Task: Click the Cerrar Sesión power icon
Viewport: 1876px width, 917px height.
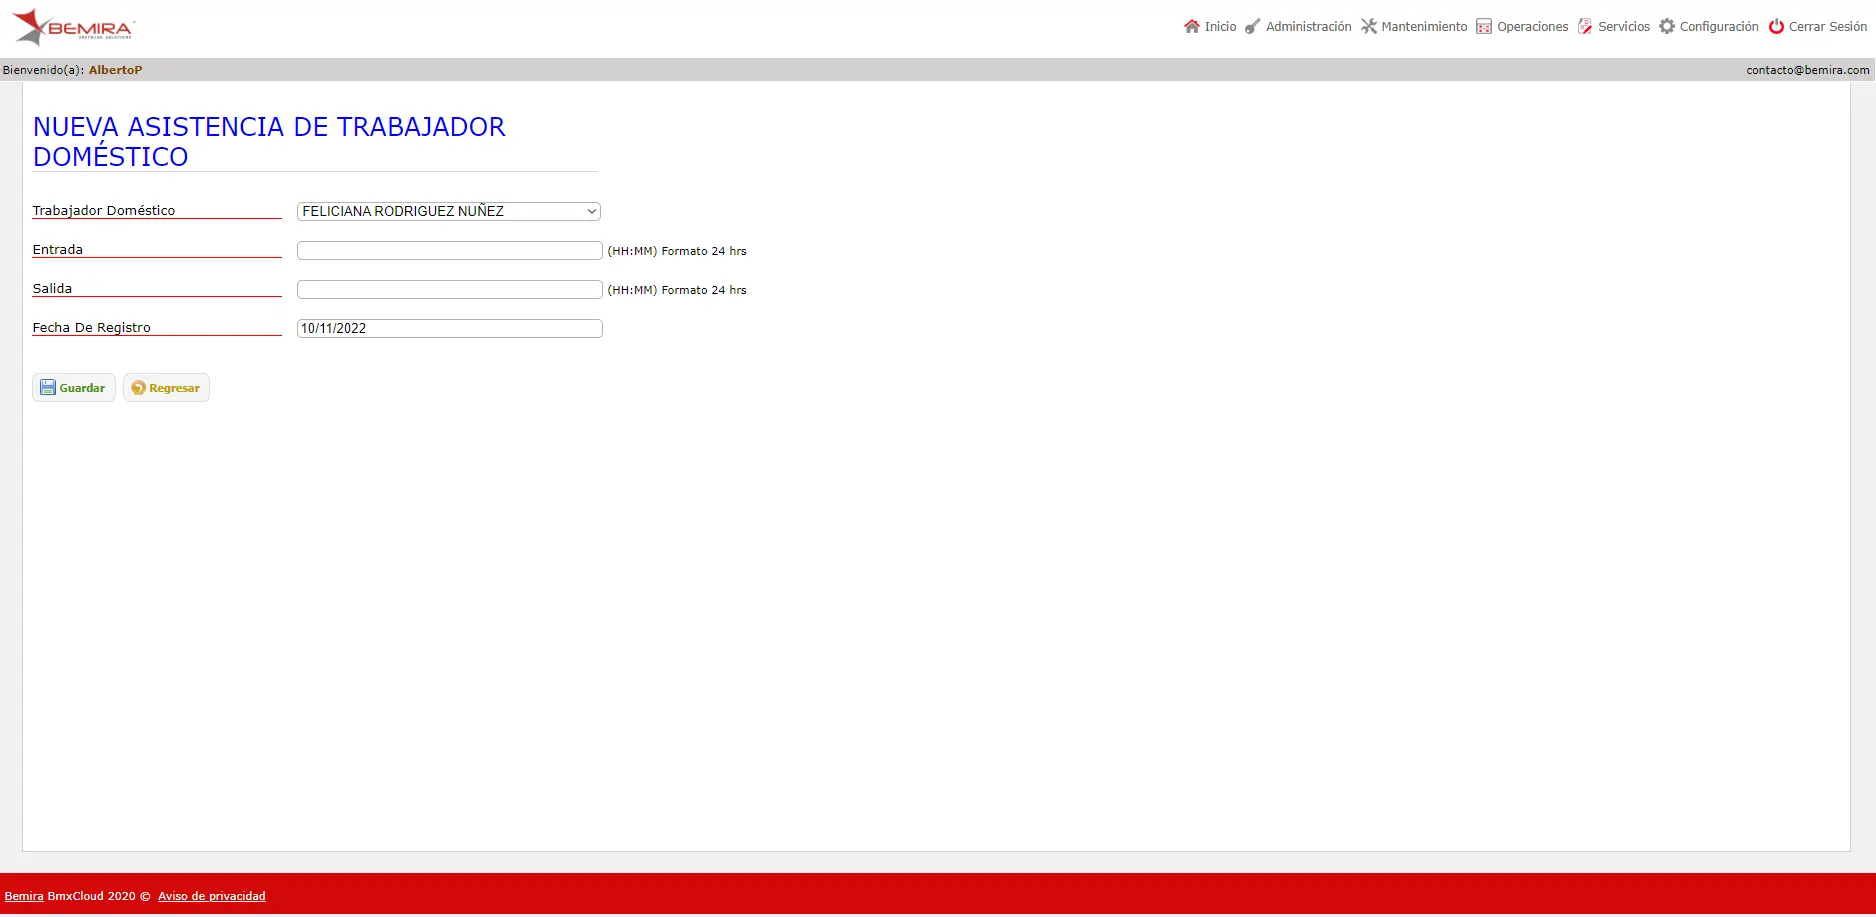Action: 1776,26
